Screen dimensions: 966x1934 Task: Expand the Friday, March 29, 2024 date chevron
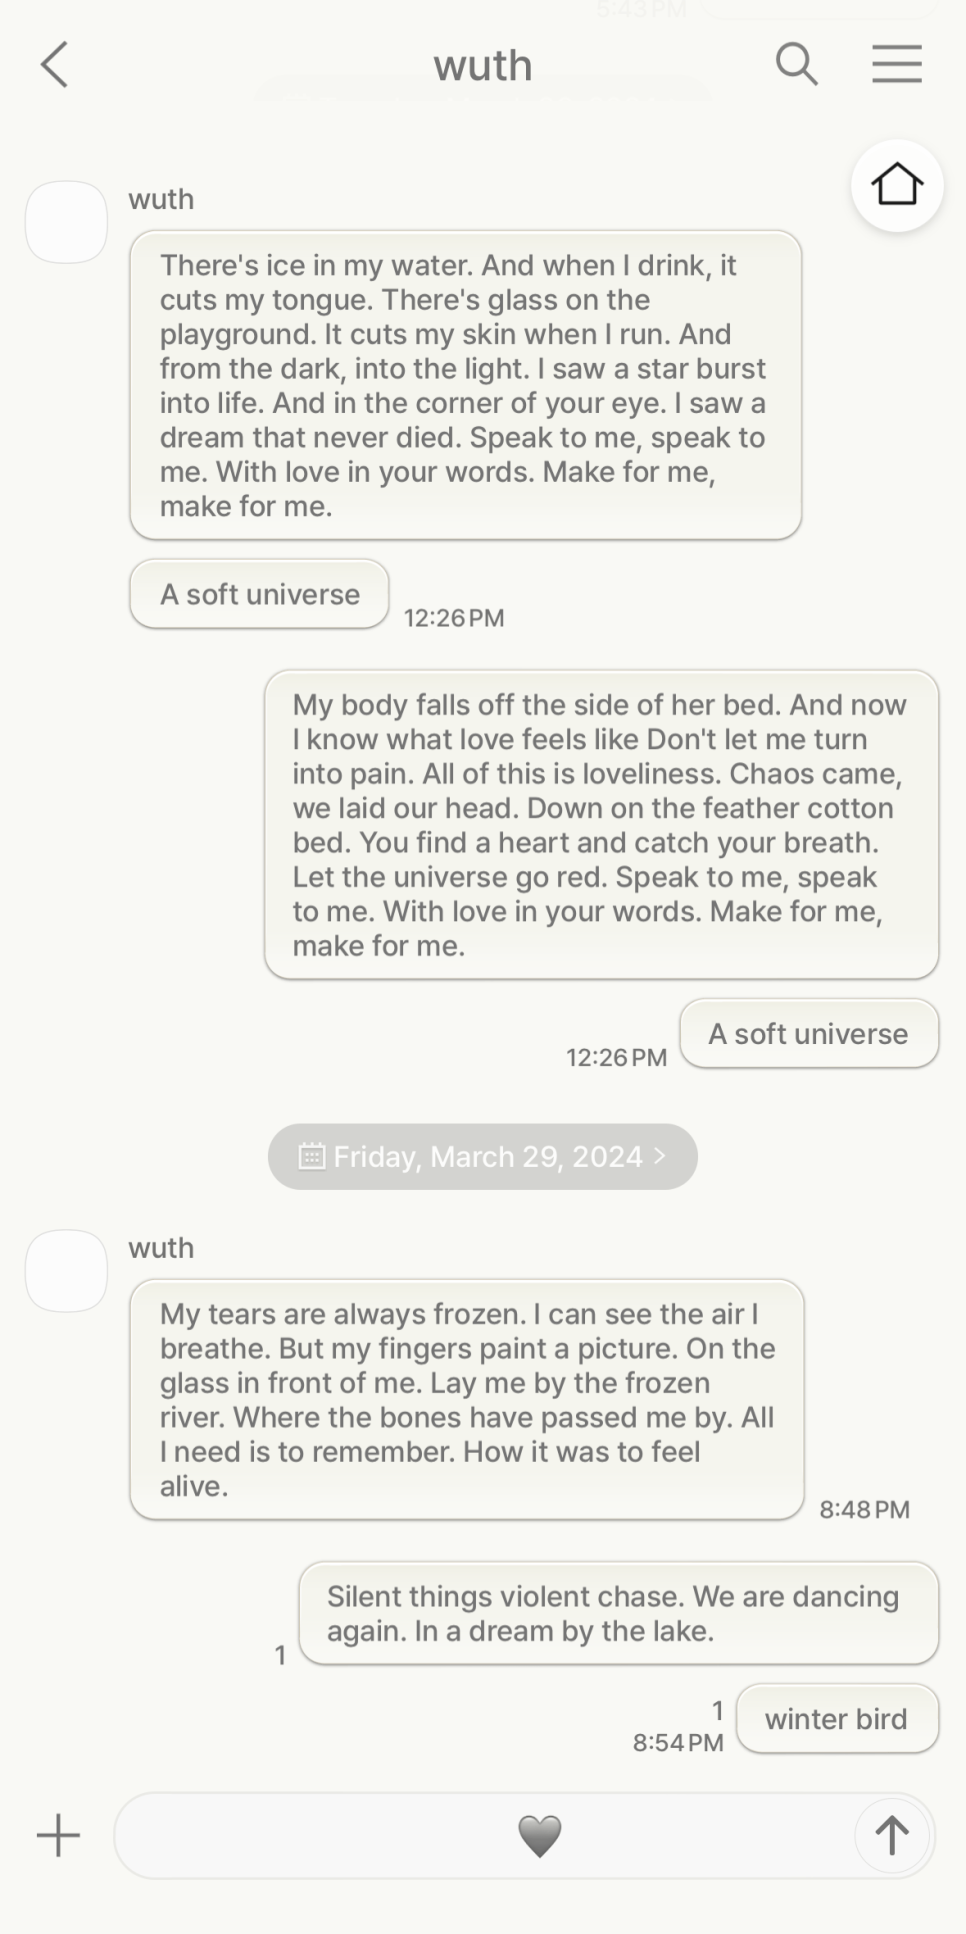coord(659,1156)
